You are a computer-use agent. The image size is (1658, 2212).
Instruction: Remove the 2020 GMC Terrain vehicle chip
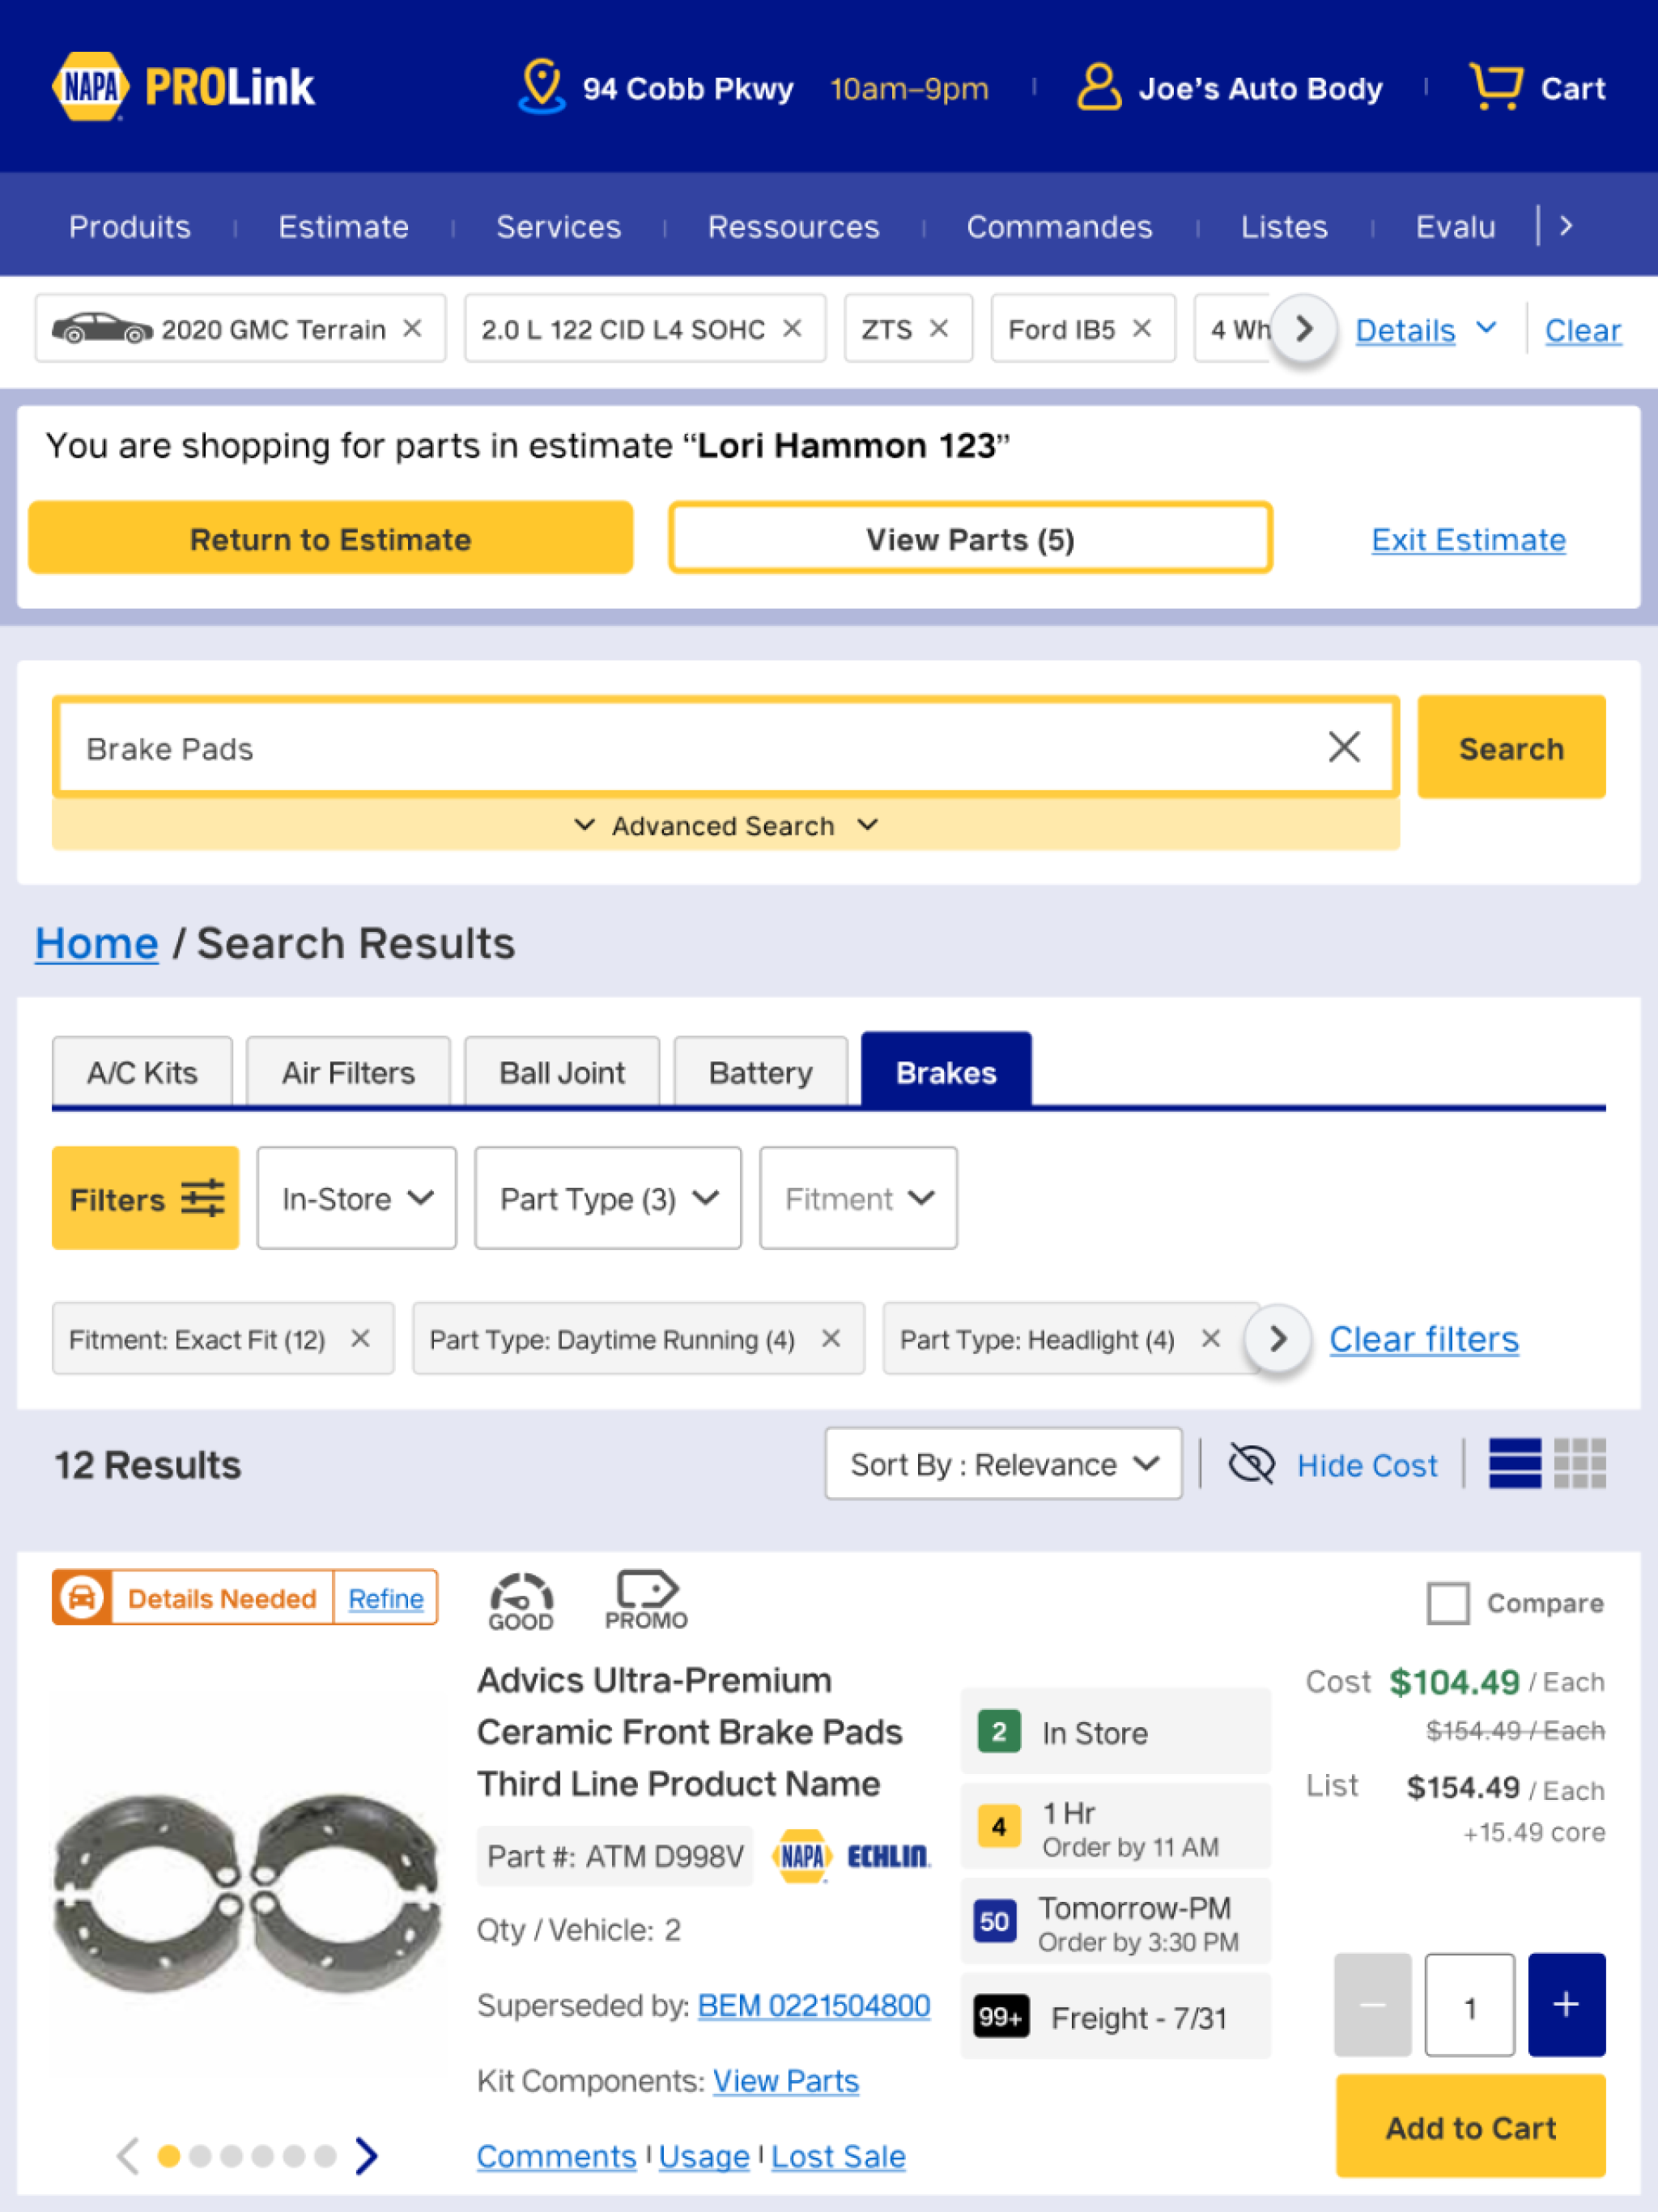(412, 328)
